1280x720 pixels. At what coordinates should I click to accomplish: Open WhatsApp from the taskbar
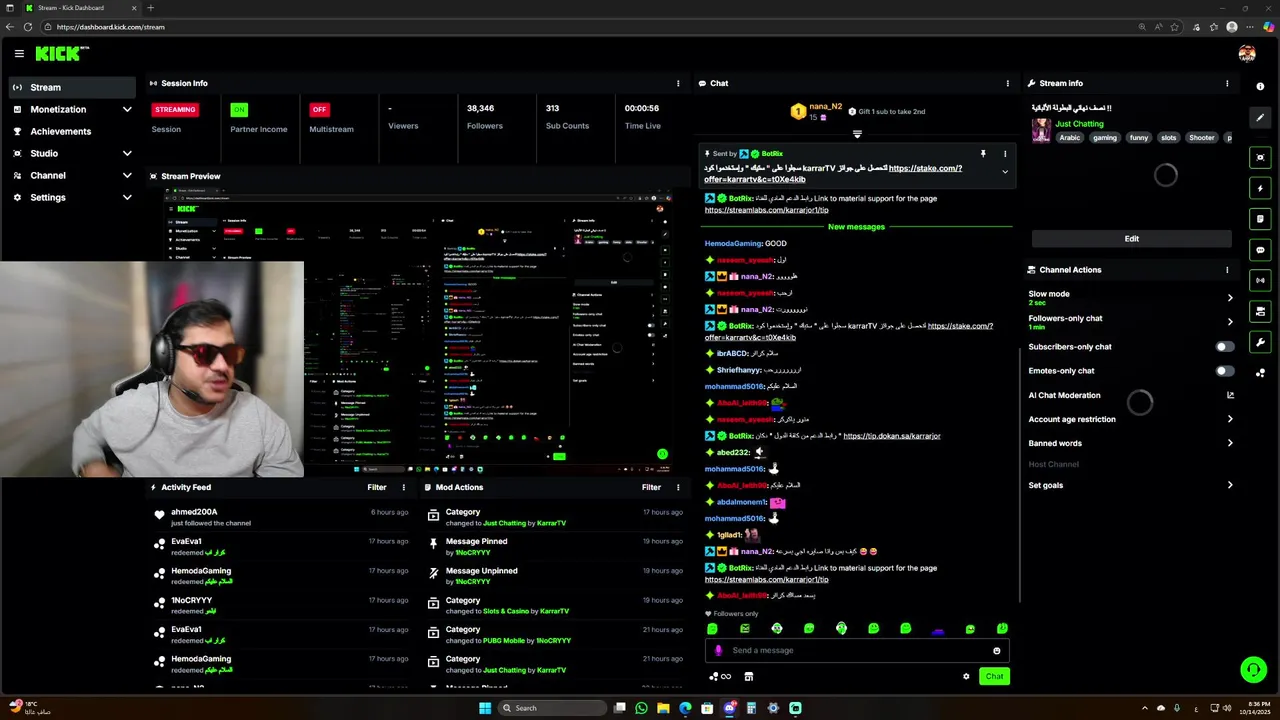click(x=641, y=708)
